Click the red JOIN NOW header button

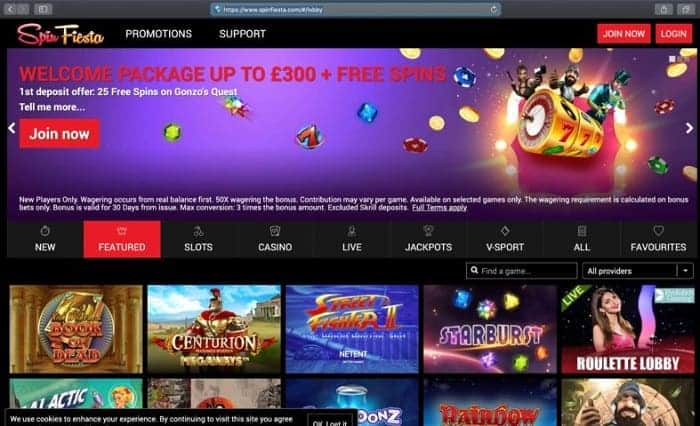click(624, 34)
